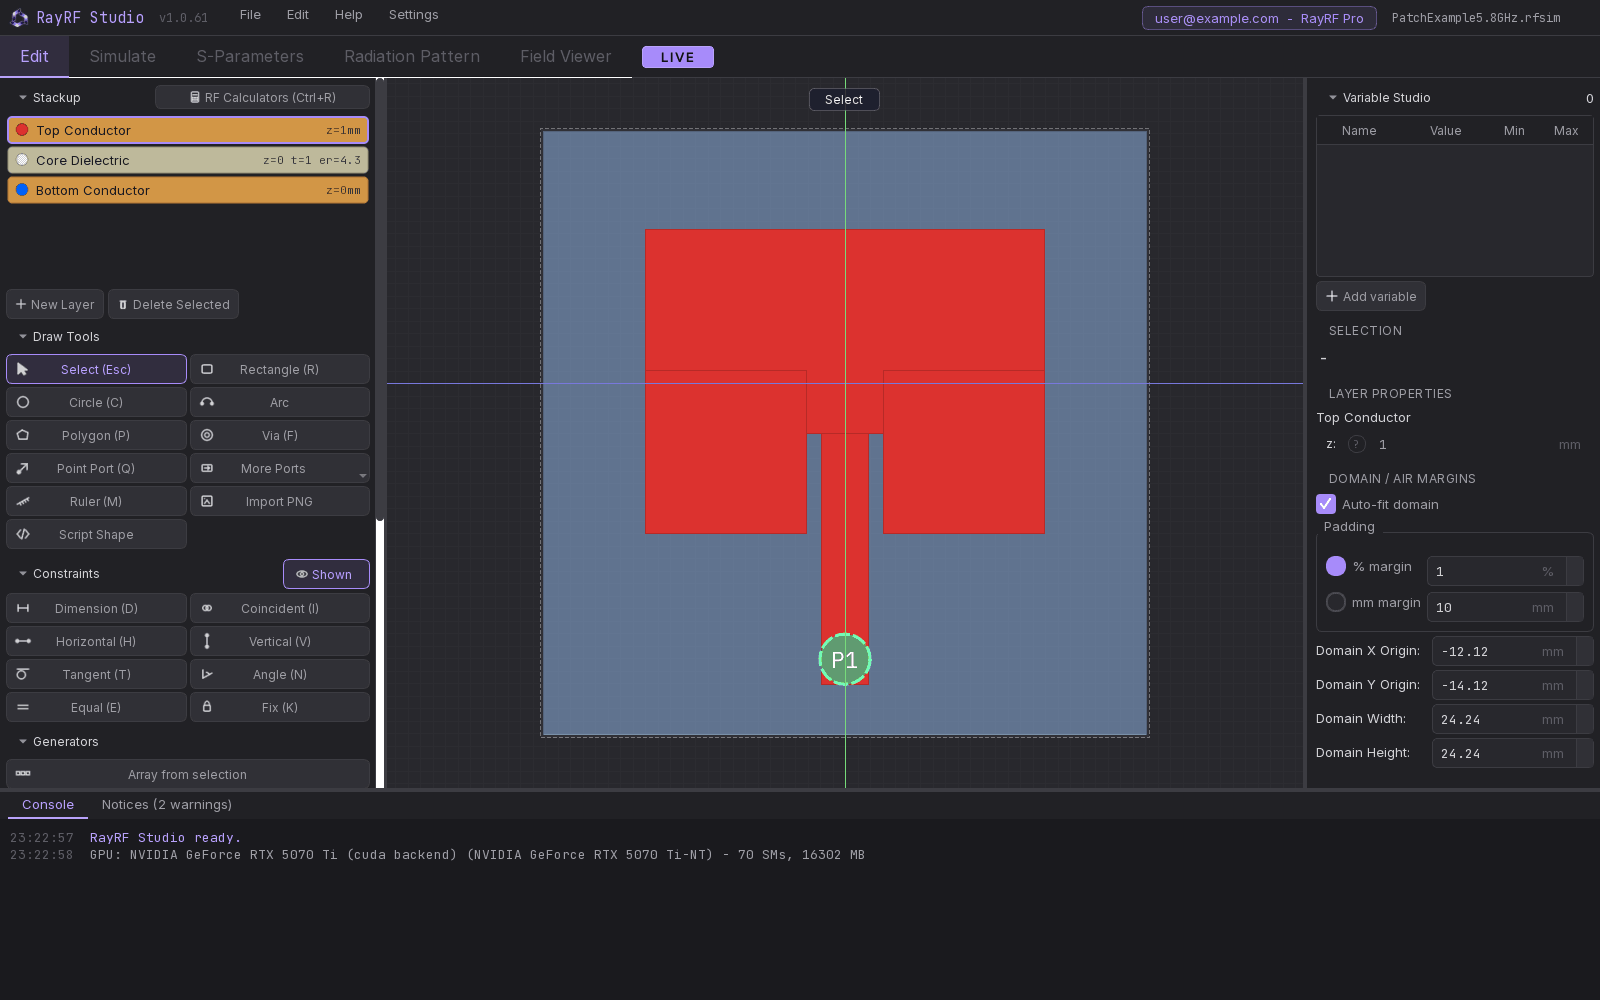
Task: Pick the Circle (C) tool
Action: pyautogui.click(x=96, y=402)
